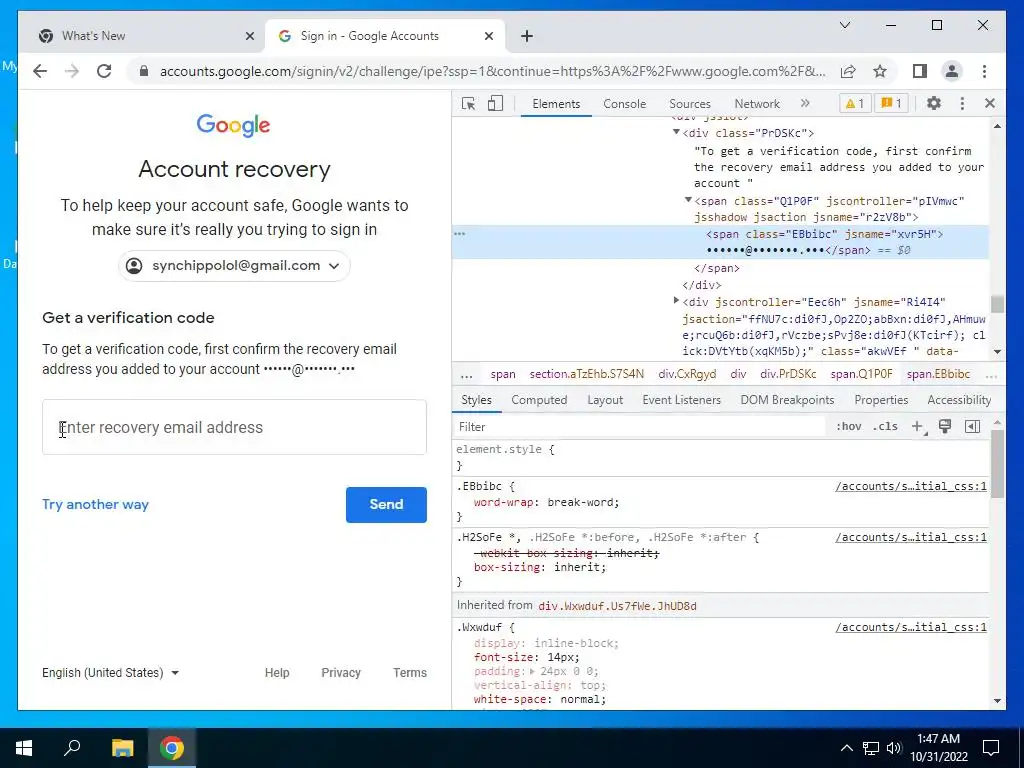Select div.PrDSKc in the breadcrumb
The height and width of the screenshot is (768, 1024).
click(x=788, y=374)
